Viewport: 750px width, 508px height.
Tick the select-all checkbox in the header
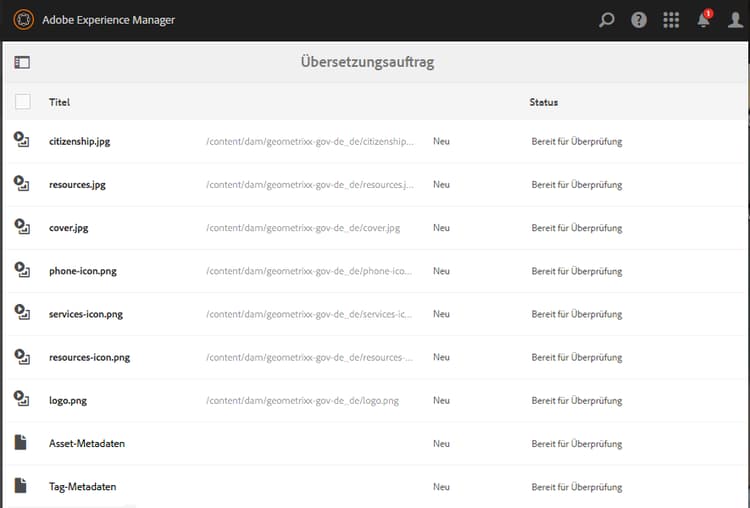[x=23, y=102]
